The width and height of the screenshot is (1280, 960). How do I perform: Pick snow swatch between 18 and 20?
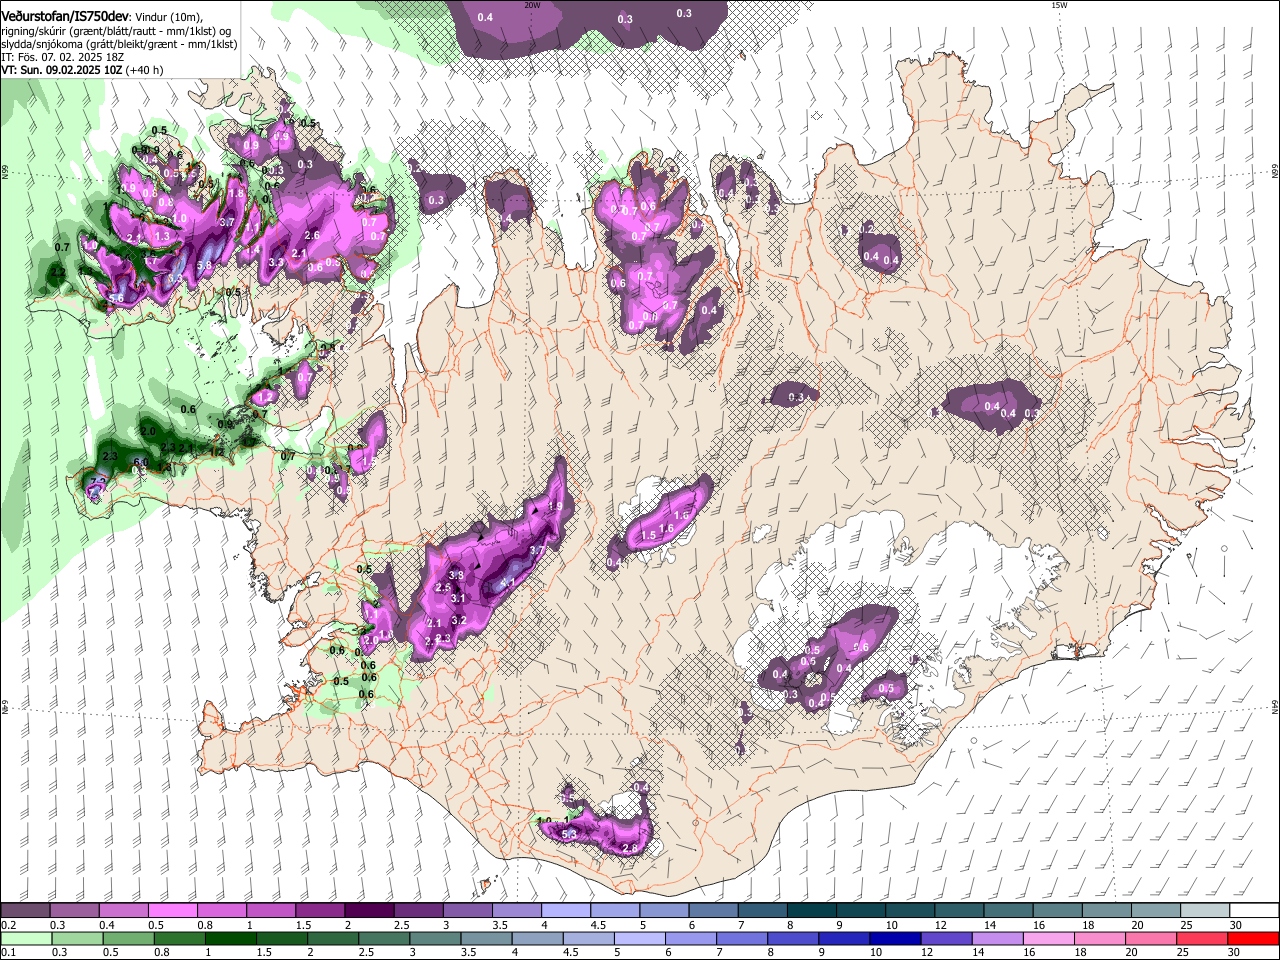(x=1106, y=911)
